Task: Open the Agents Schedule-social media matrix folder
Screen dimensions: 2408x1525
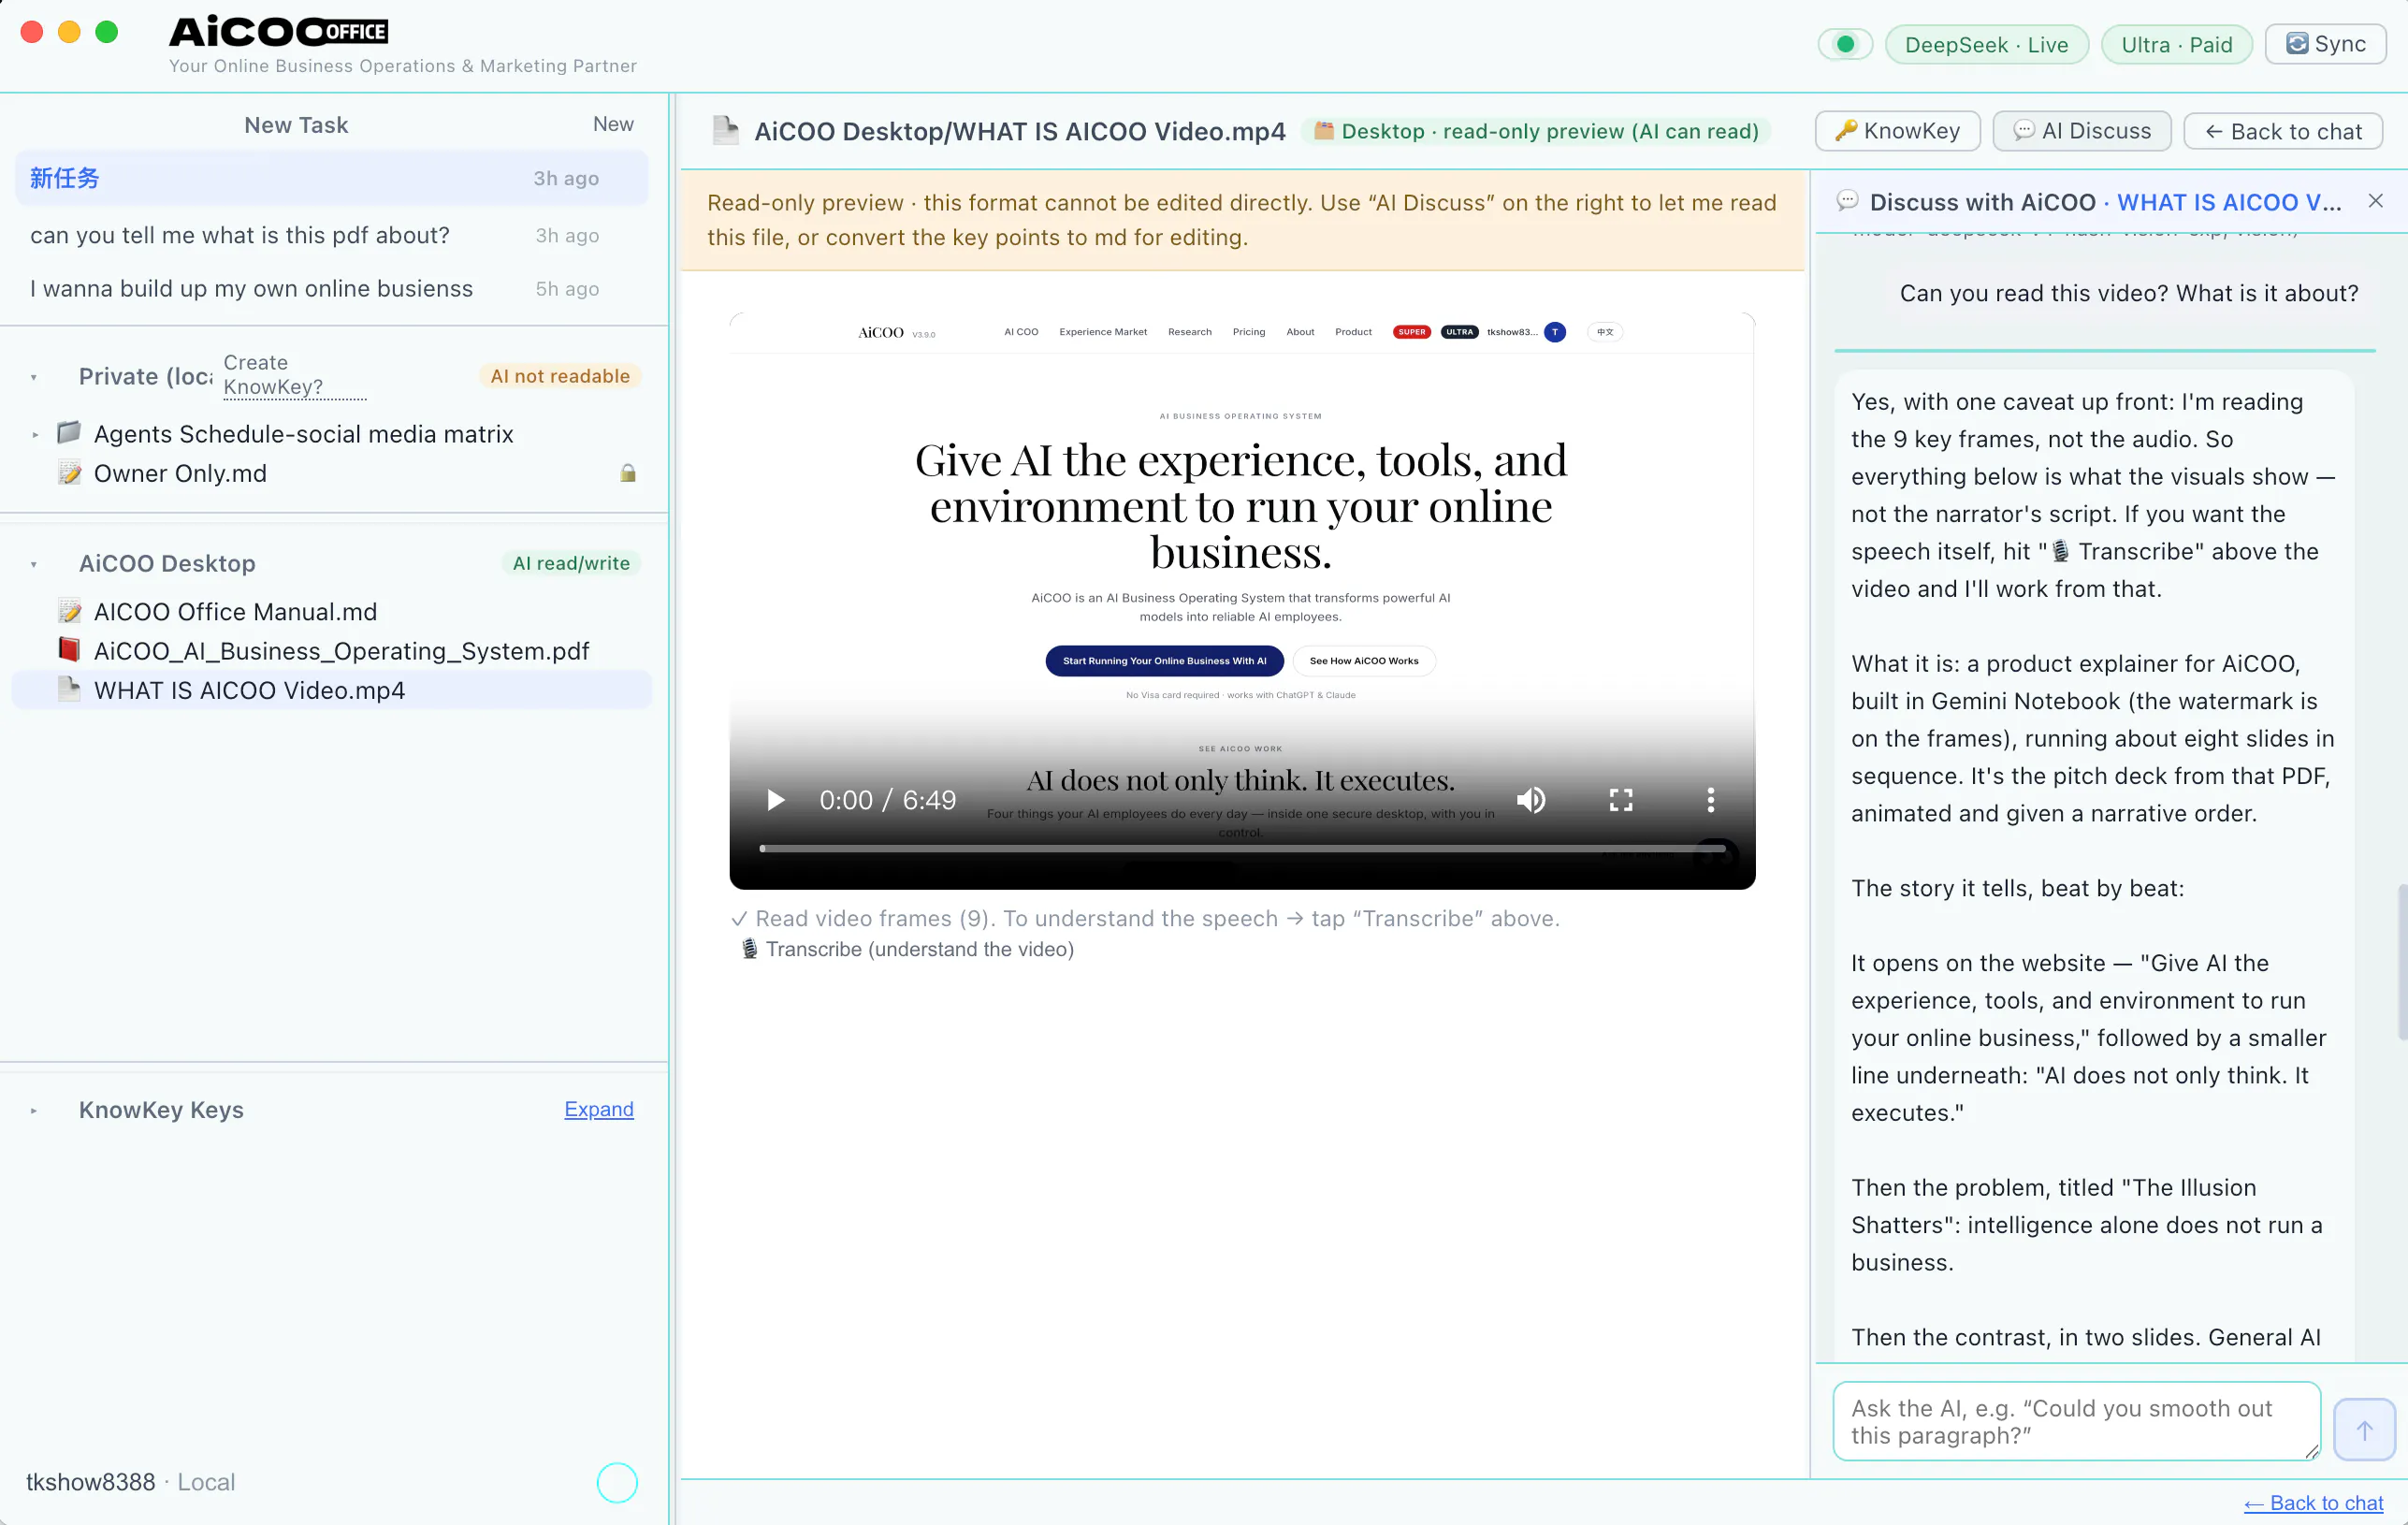Action: click(303, 434)
